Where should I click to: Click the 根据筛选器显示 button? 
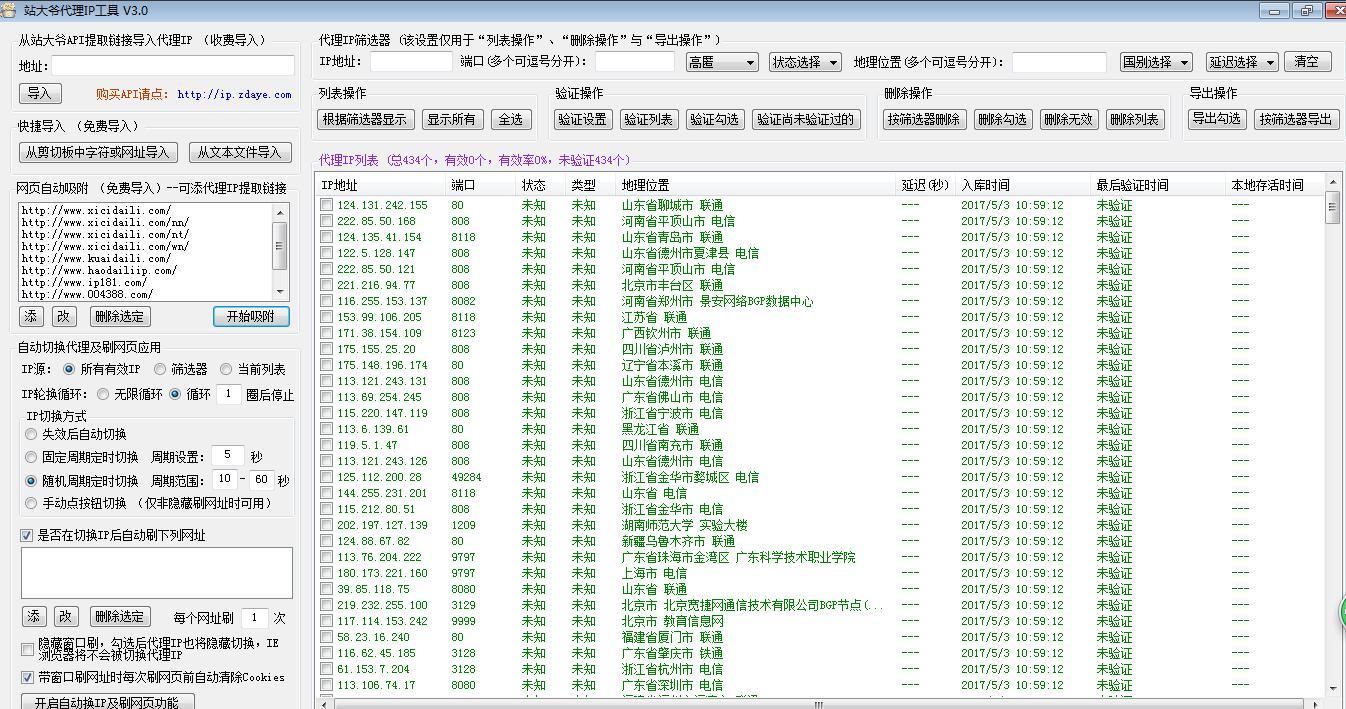tap(365, 119)
